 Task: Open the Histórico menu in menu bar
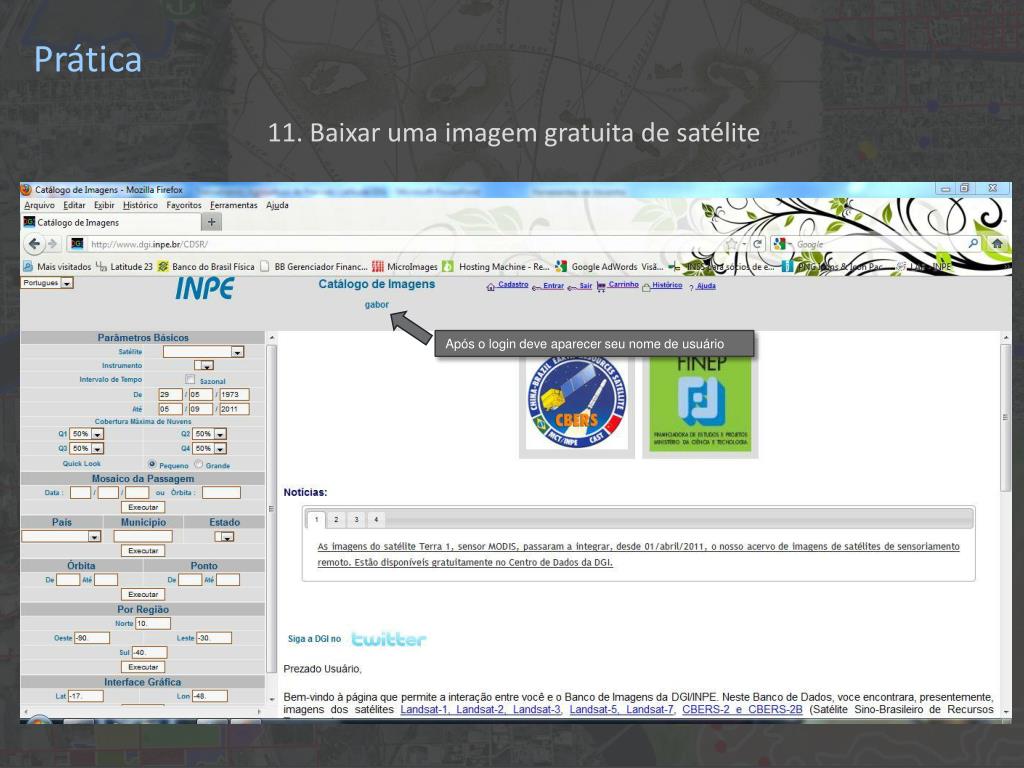(x=140, y=205)
